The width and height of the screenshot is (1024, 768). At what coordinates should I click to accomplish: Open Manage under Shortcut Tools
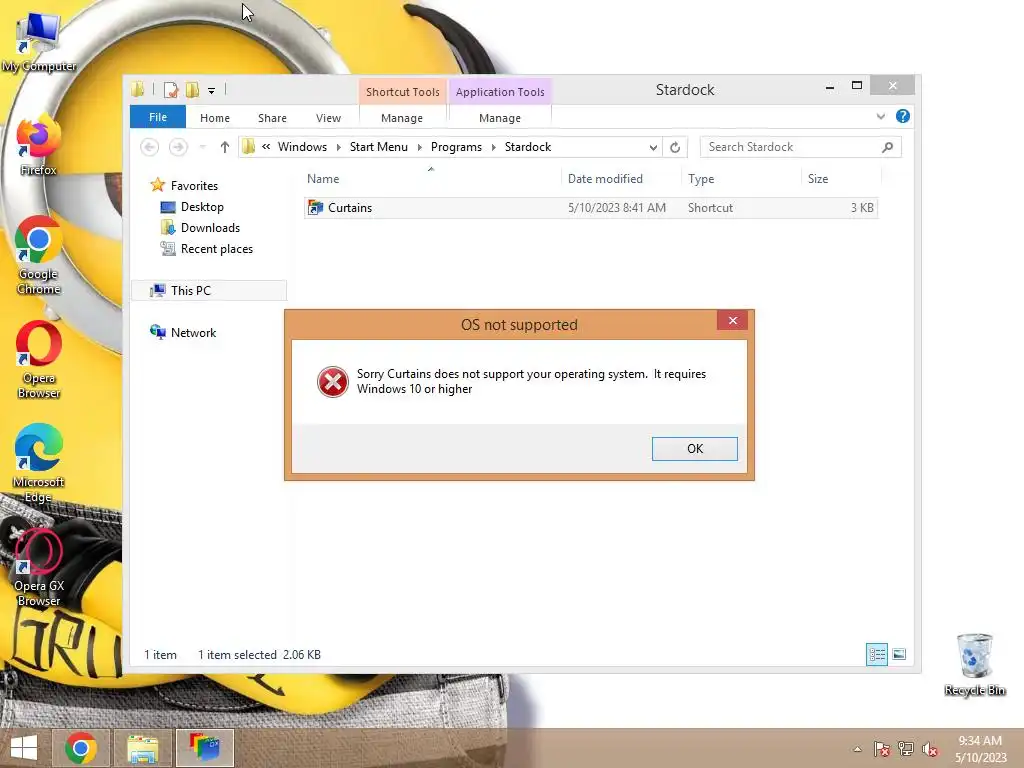pyautogui.click(x=402, y=118)
